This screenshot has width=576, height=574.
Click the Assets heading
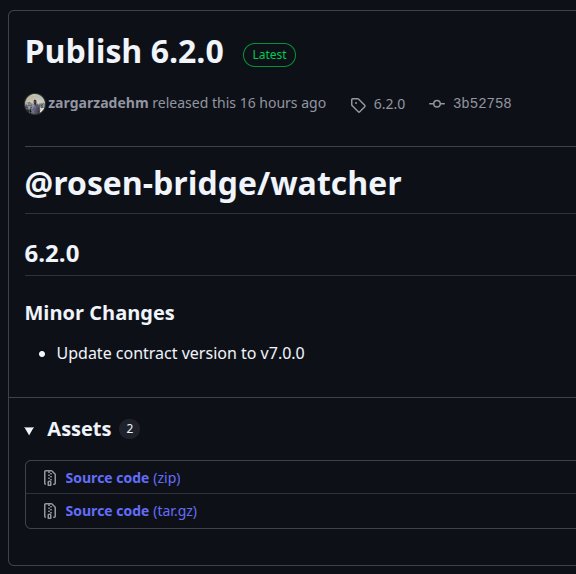pyautogui.click(x=79, y=429)
